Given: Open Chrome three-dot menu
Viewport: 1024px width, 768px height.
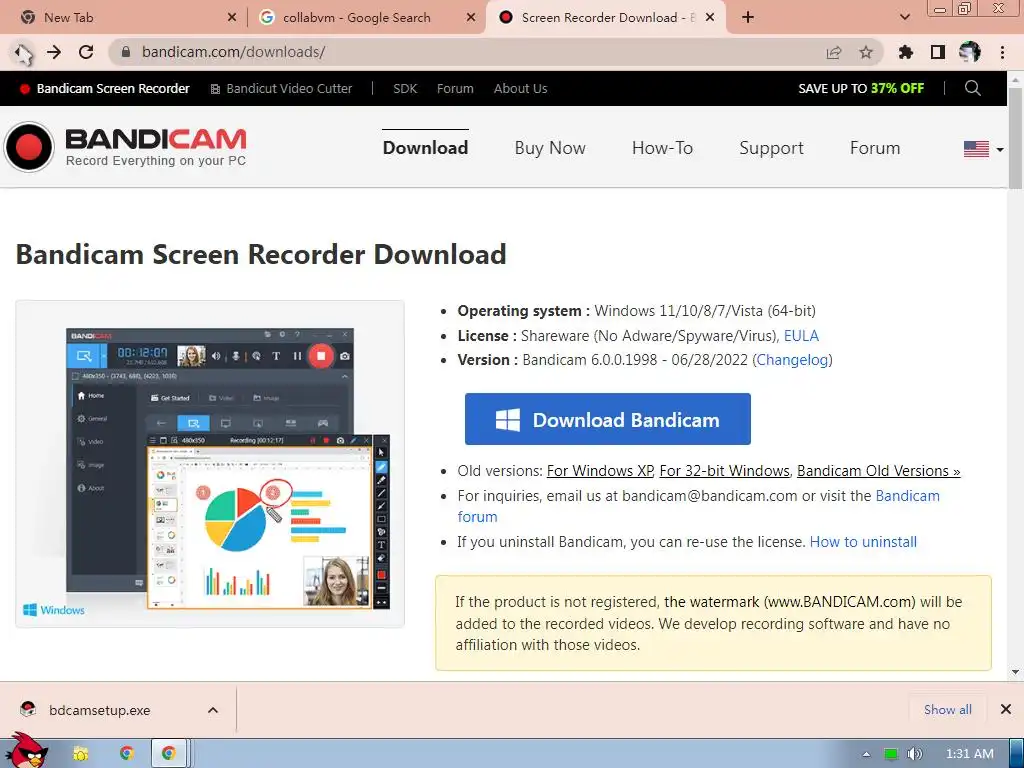Looking at the screenshot, I should [1002, 52].
